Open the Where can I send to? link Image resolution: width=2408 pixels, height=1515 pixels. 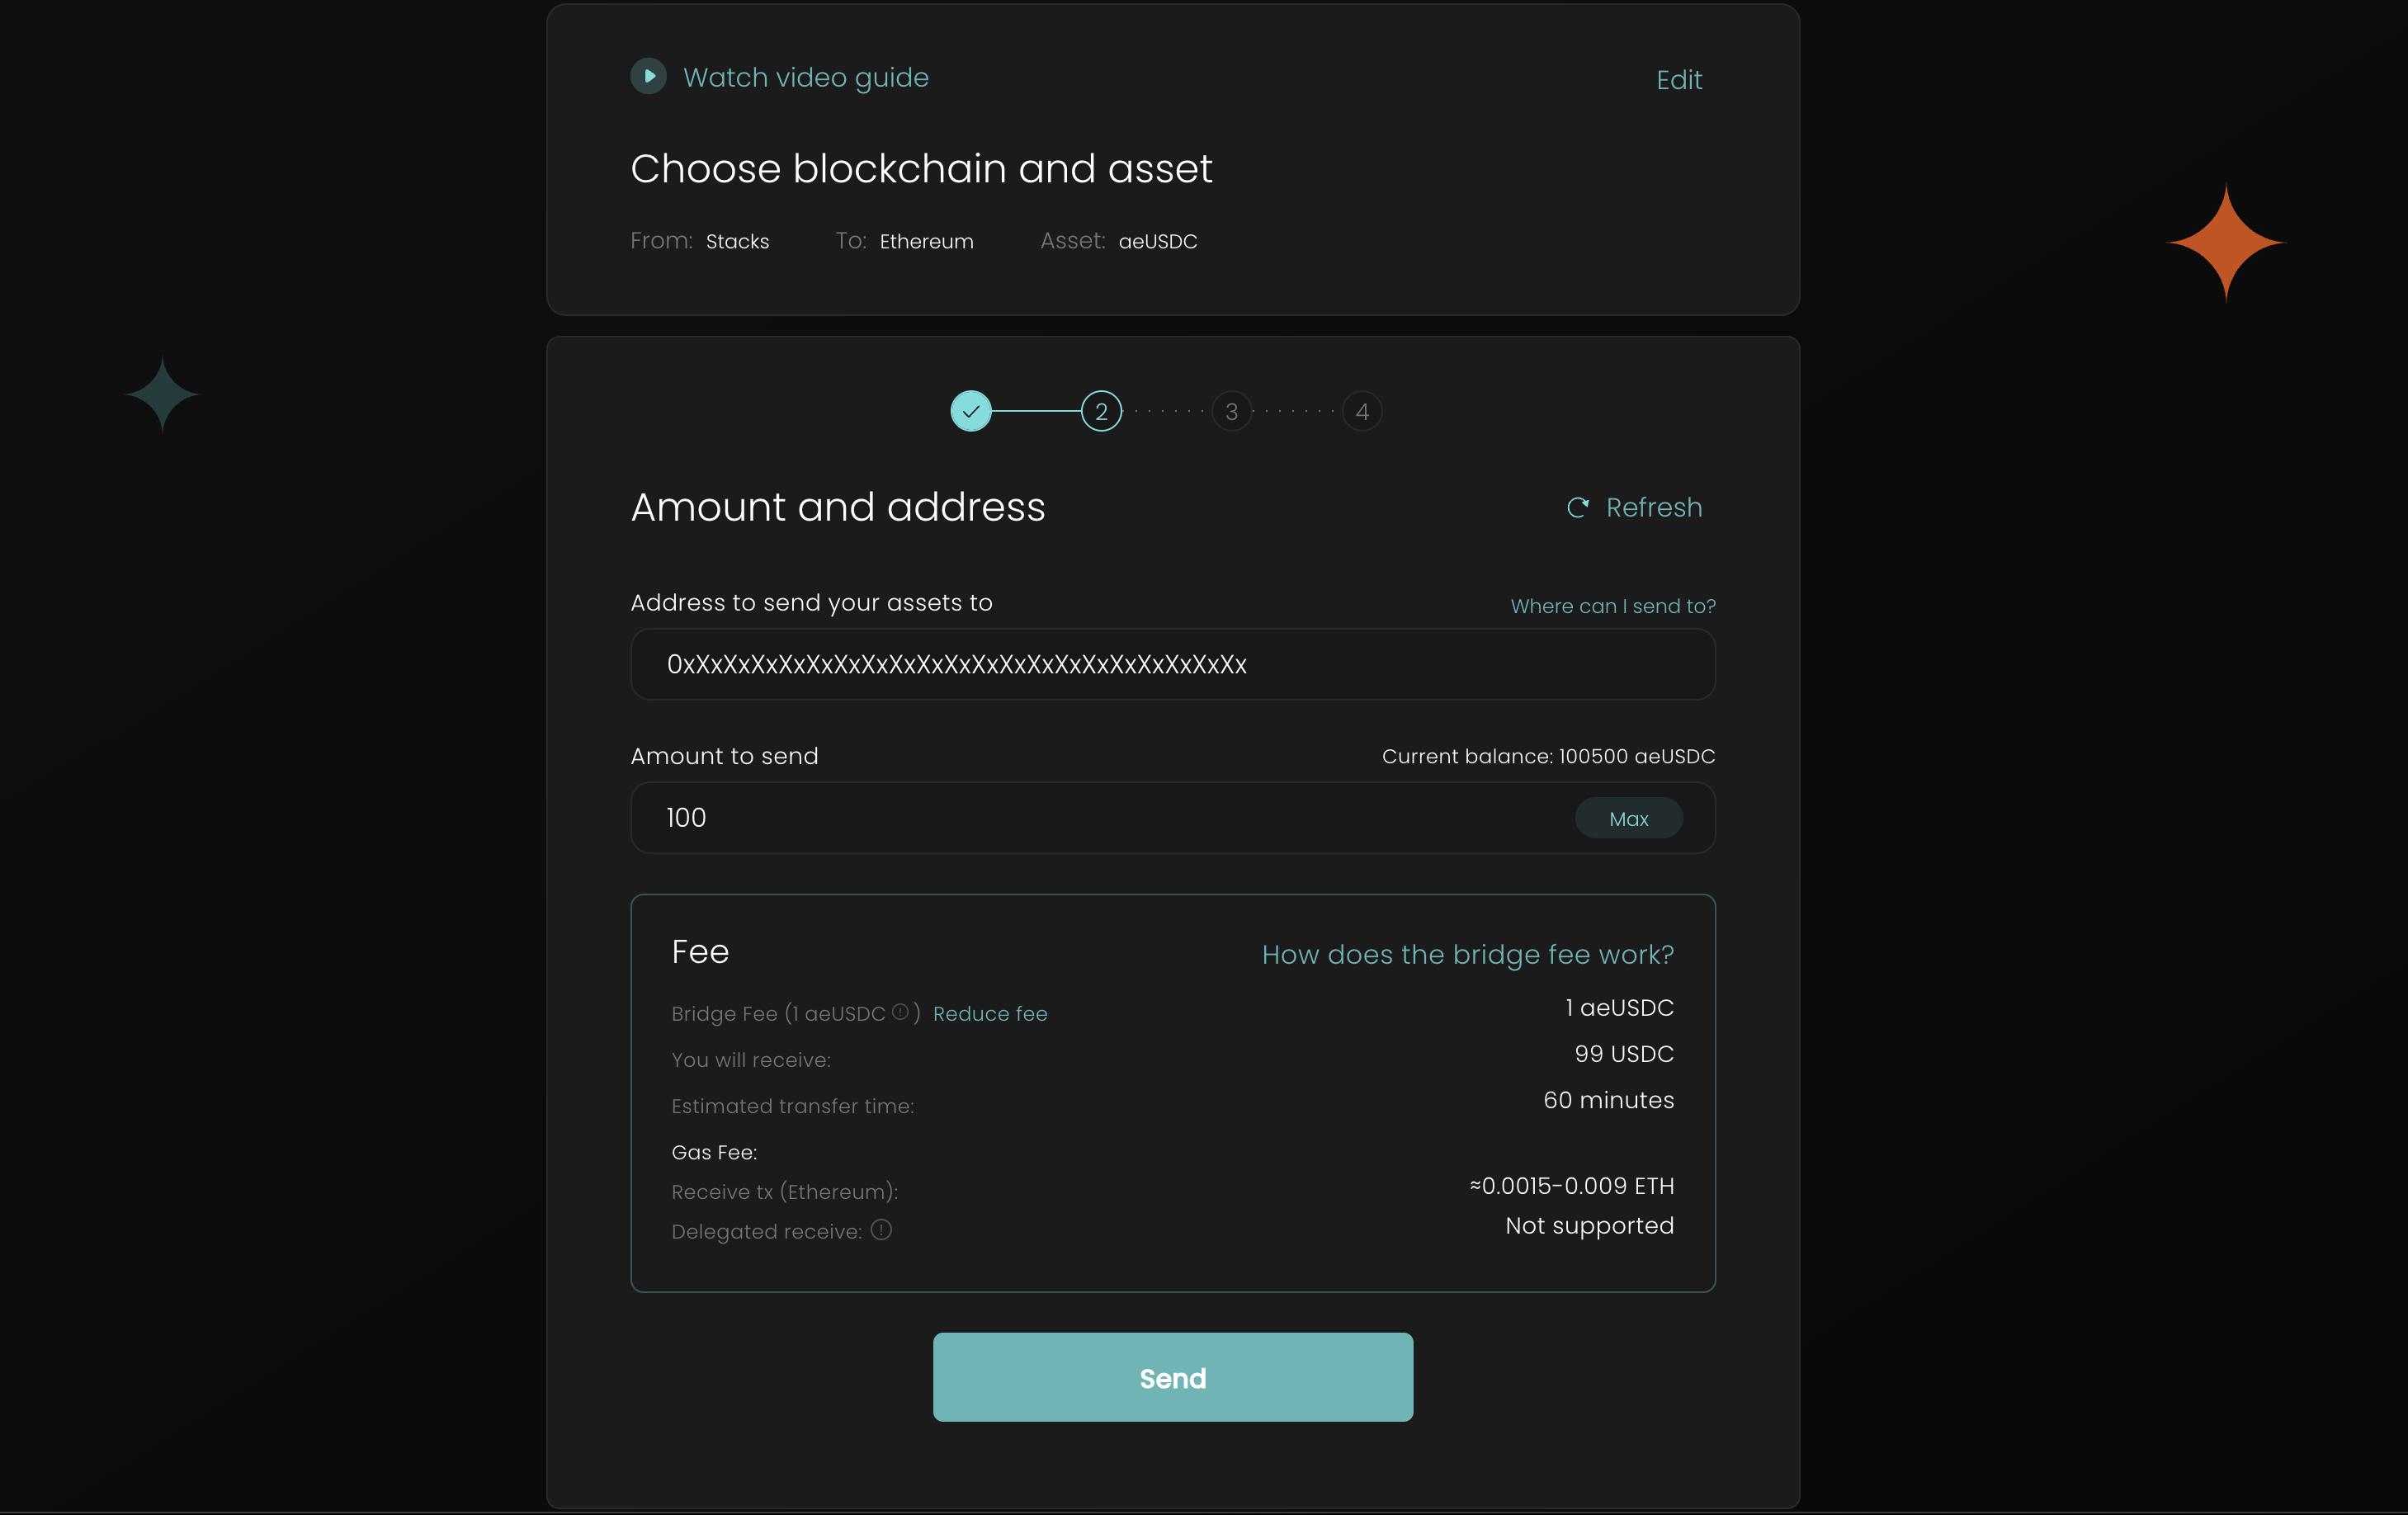pyautogui.click(x=1613, y=606)
